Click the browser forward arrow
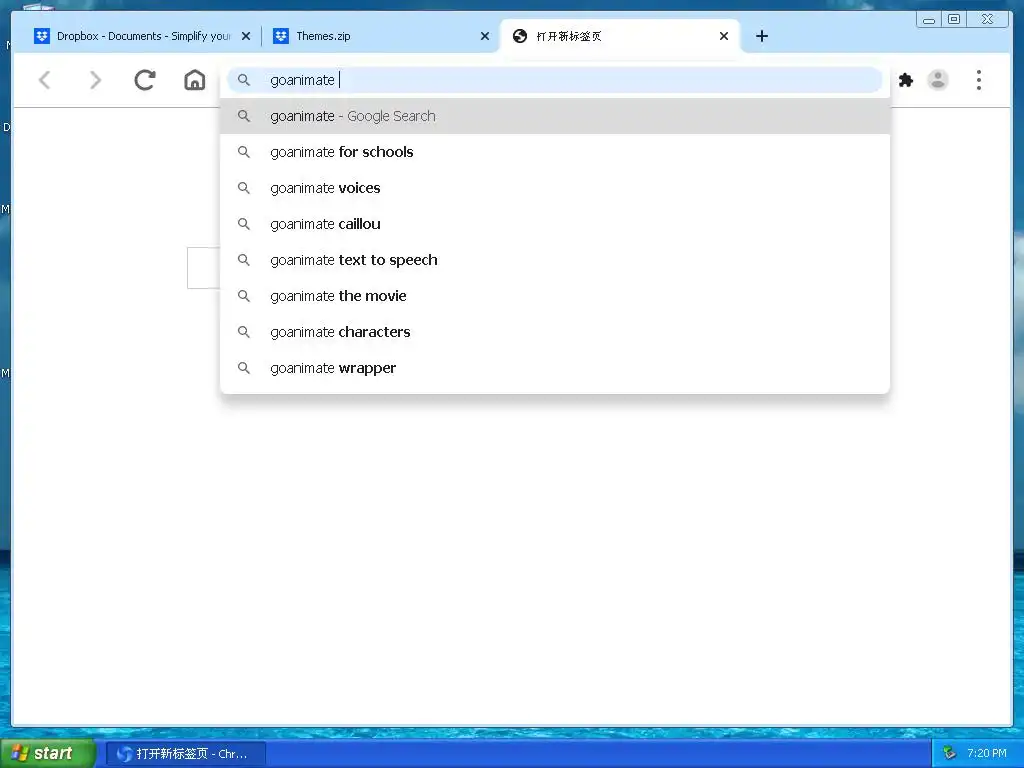Image resolution: width=1024 pixels, height=768 pixels. 95,80
